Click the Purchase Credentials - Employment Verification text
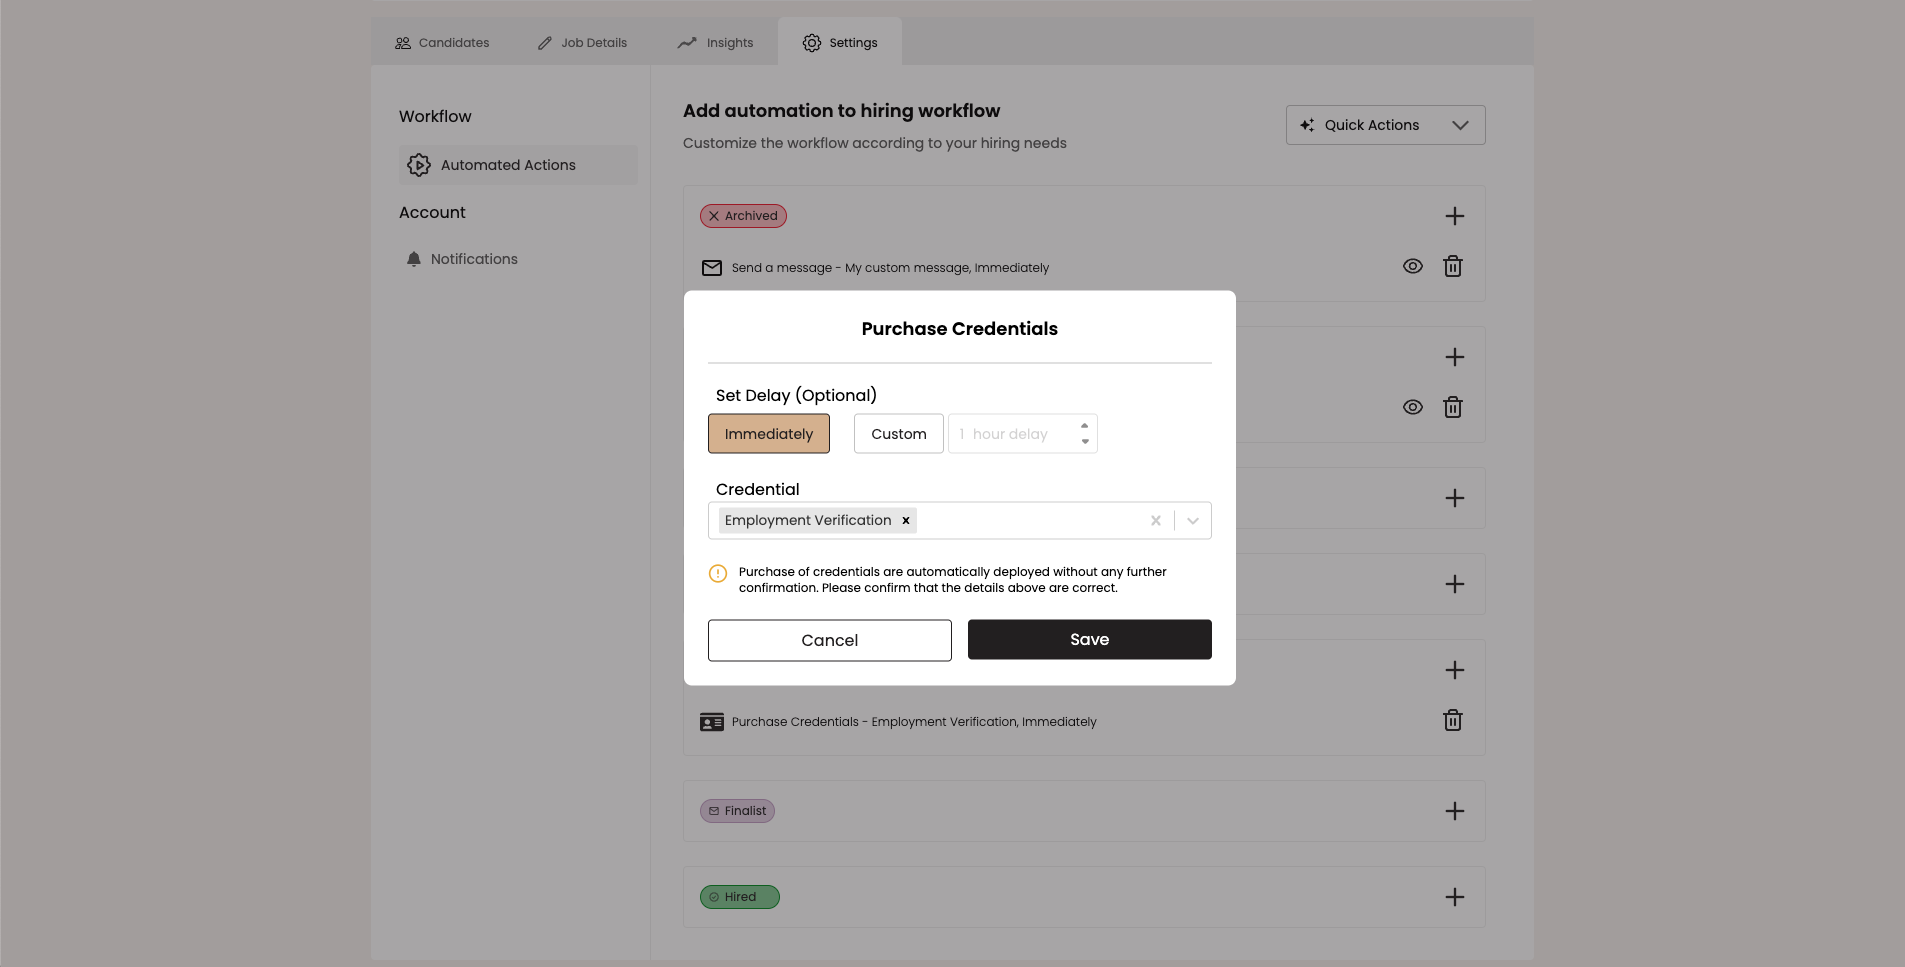This screenshot has height=967, width=1905. 914,722
